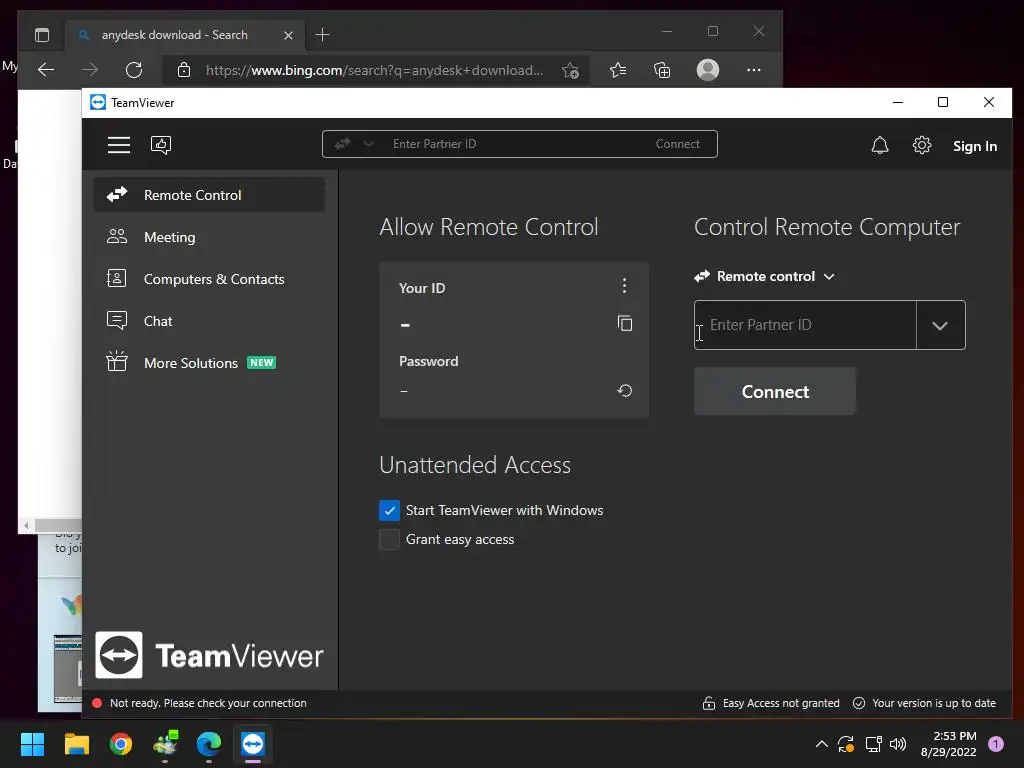Open TeamViewer settings gear
The width and height of the screenshot is (1024, 768).
click(921, 145)
